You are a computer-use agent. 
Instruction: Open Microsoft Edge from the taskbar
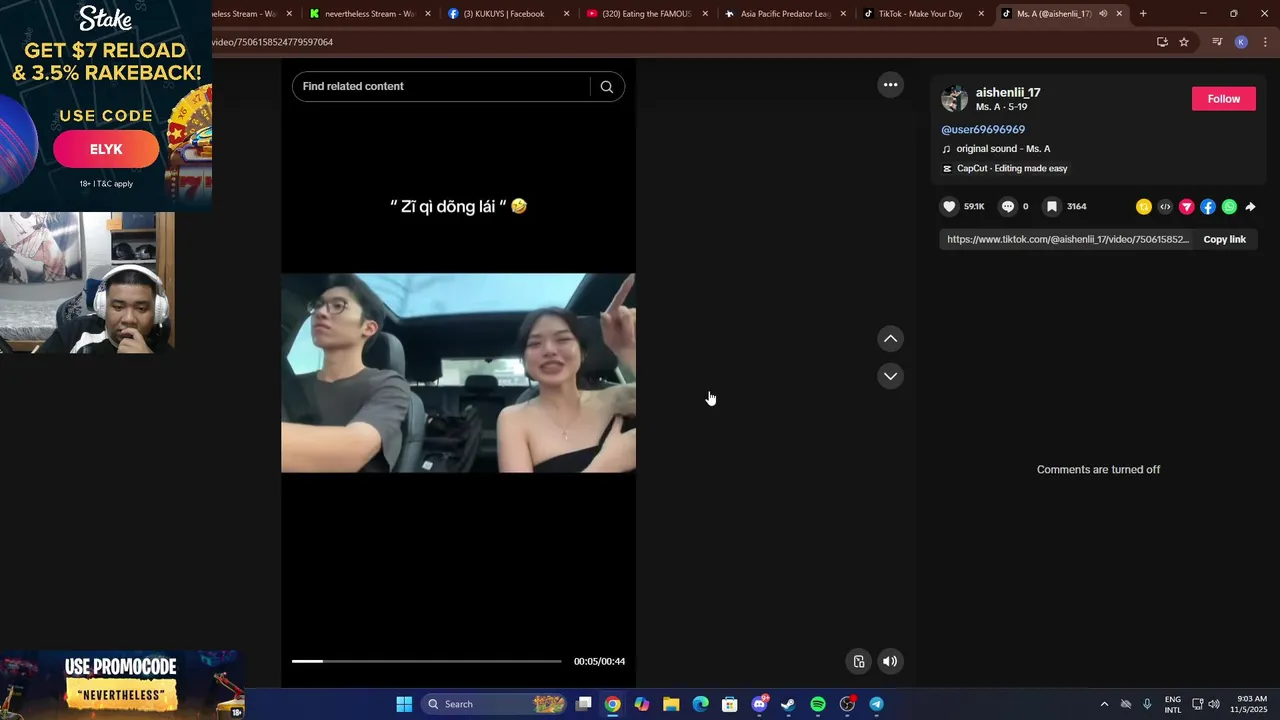(x=700, y=704)
